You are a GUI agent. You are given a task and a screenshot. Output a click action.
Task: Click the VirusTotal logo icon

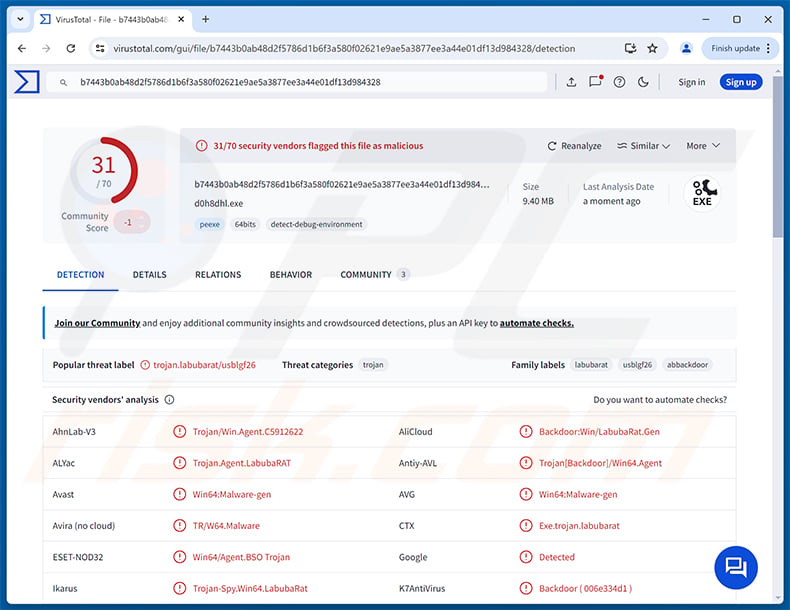(x=27, y=82)
